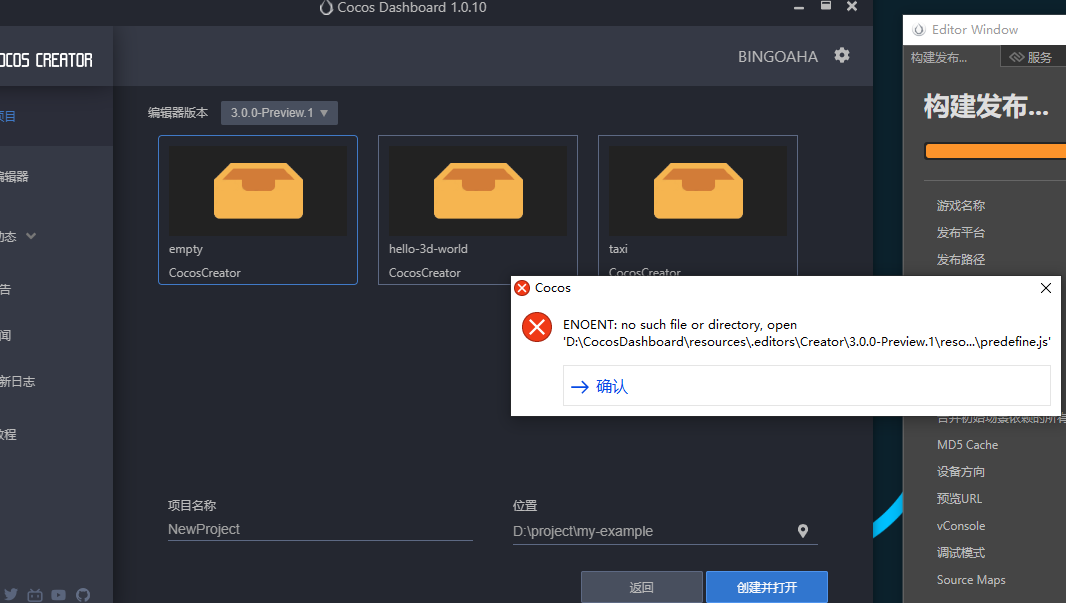1066x603 pixels.
Task: Click the red error icon in Cocos dialog
Action: [x=537, y=327]
